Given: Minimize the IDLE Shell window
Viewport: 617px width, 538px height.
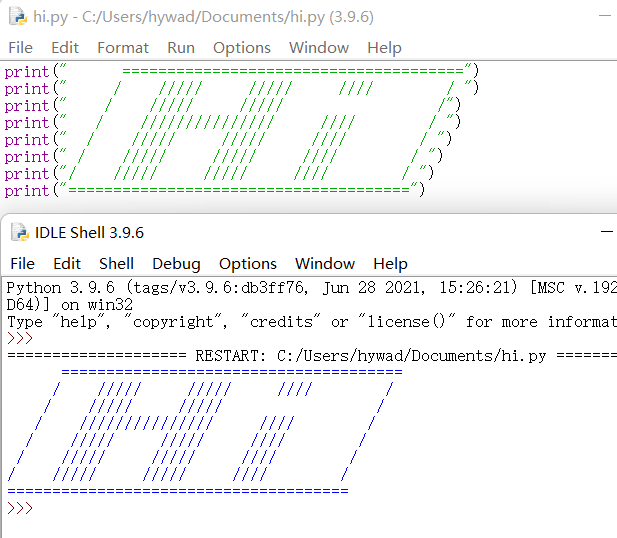Looking at the screenshot, I should point(607,232).
